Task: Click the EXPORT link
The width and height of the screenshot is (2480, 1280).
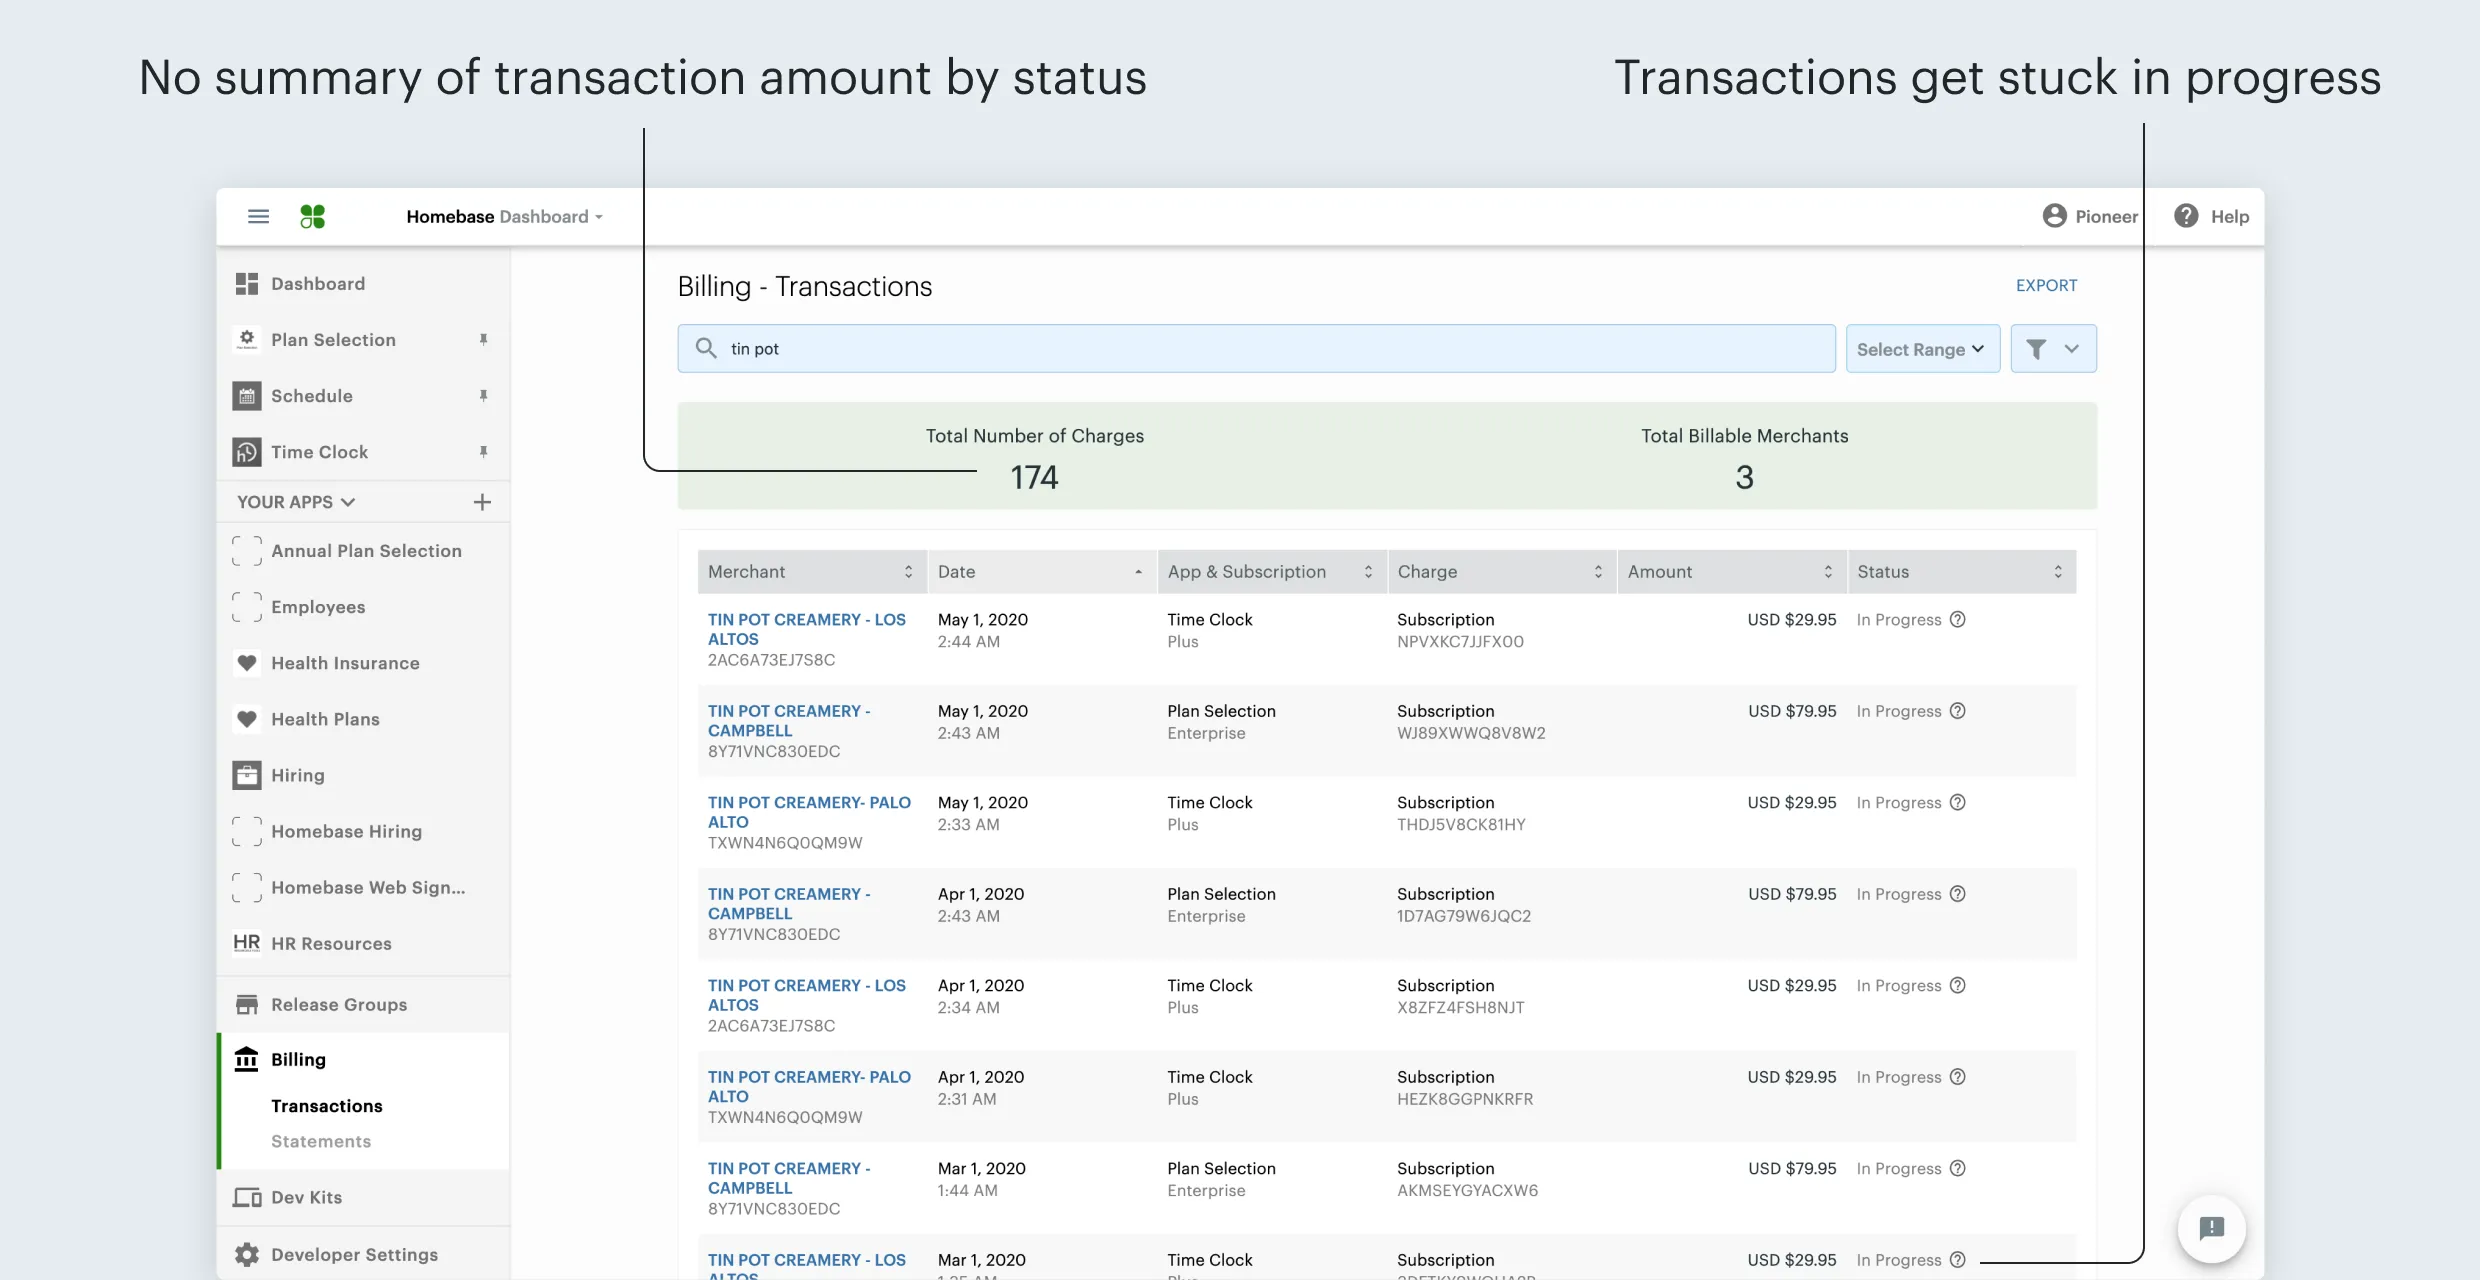Action: pos(2046,285)
